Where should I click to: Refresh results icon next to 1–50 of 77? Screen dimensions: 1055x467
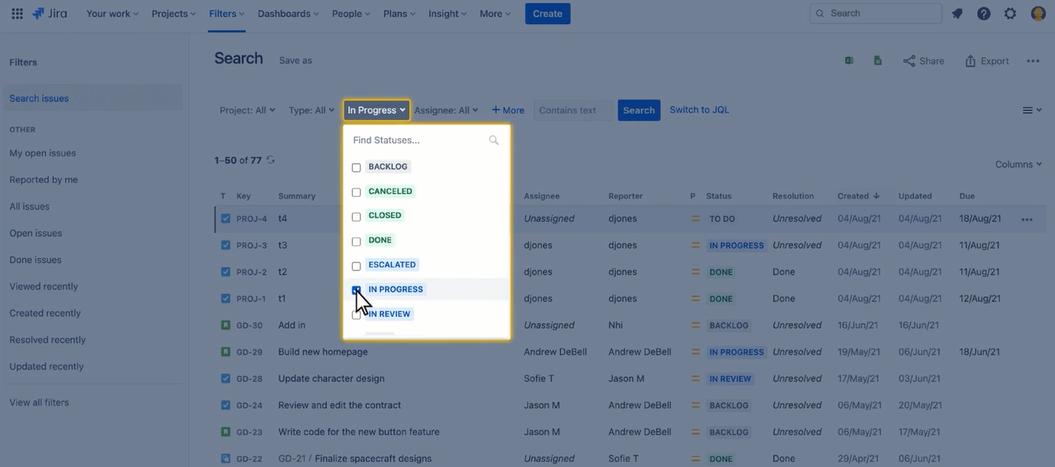click(270, 160)
